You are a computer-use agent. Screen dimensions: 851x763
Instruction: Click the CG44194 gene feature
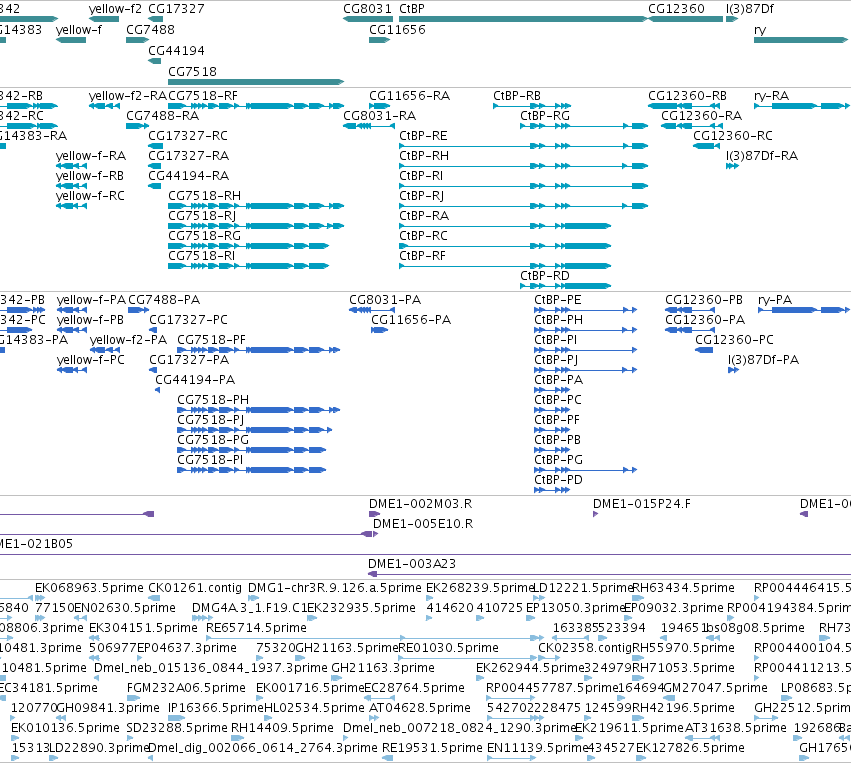click(x=155, y=61)
